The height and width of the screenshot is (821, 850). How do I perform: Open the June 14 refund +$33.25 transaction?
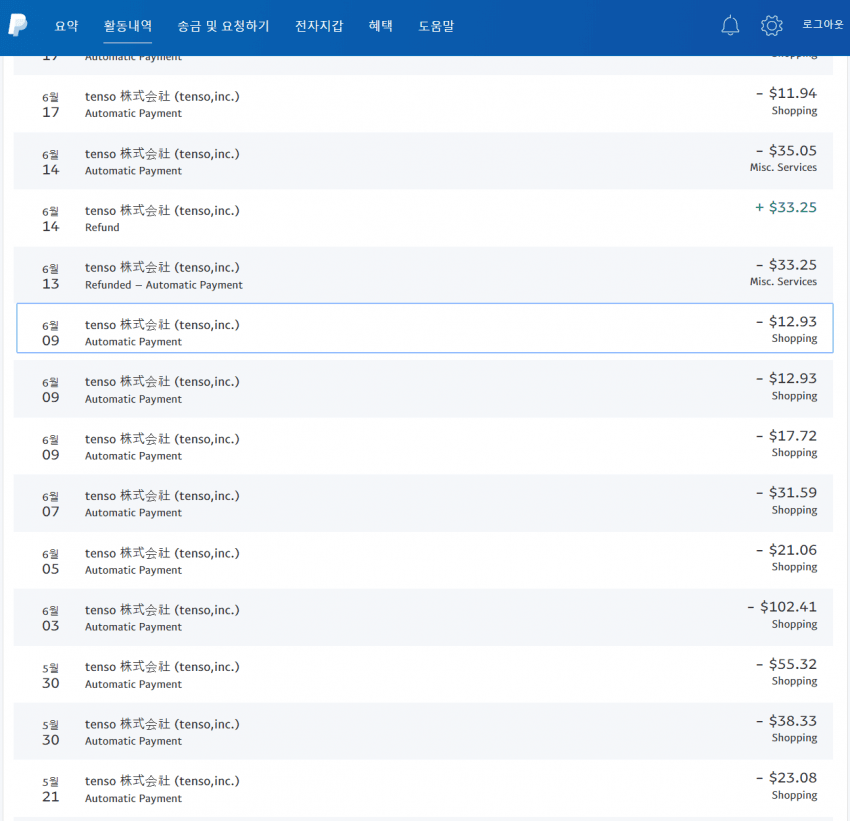pyautogui.click(x=423, y=218)
